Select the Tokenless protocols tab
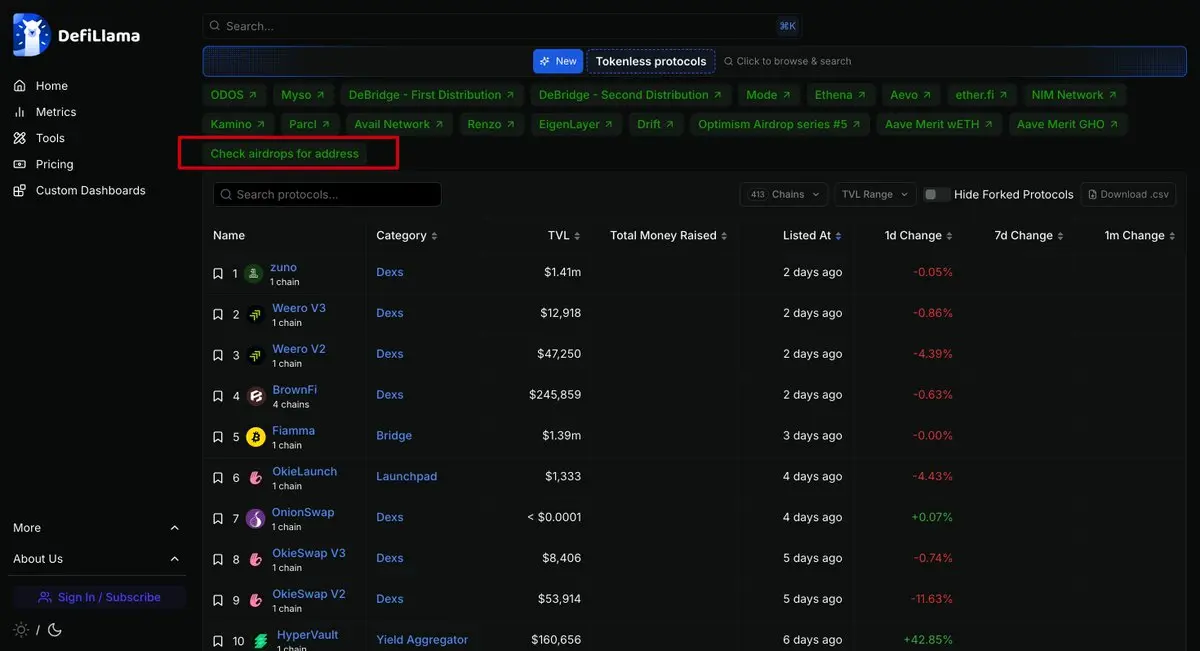1200x651 pixels. point(651,61)
